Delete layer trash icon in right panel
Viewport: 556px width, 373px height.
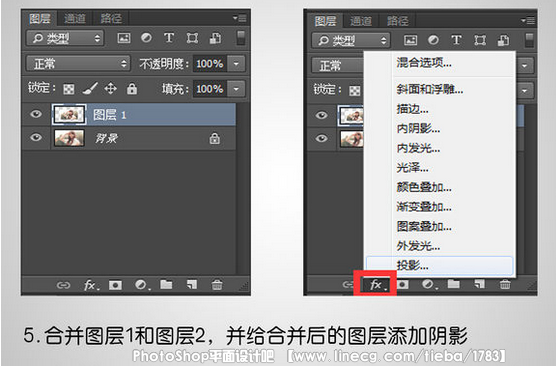tap(505, 284)
